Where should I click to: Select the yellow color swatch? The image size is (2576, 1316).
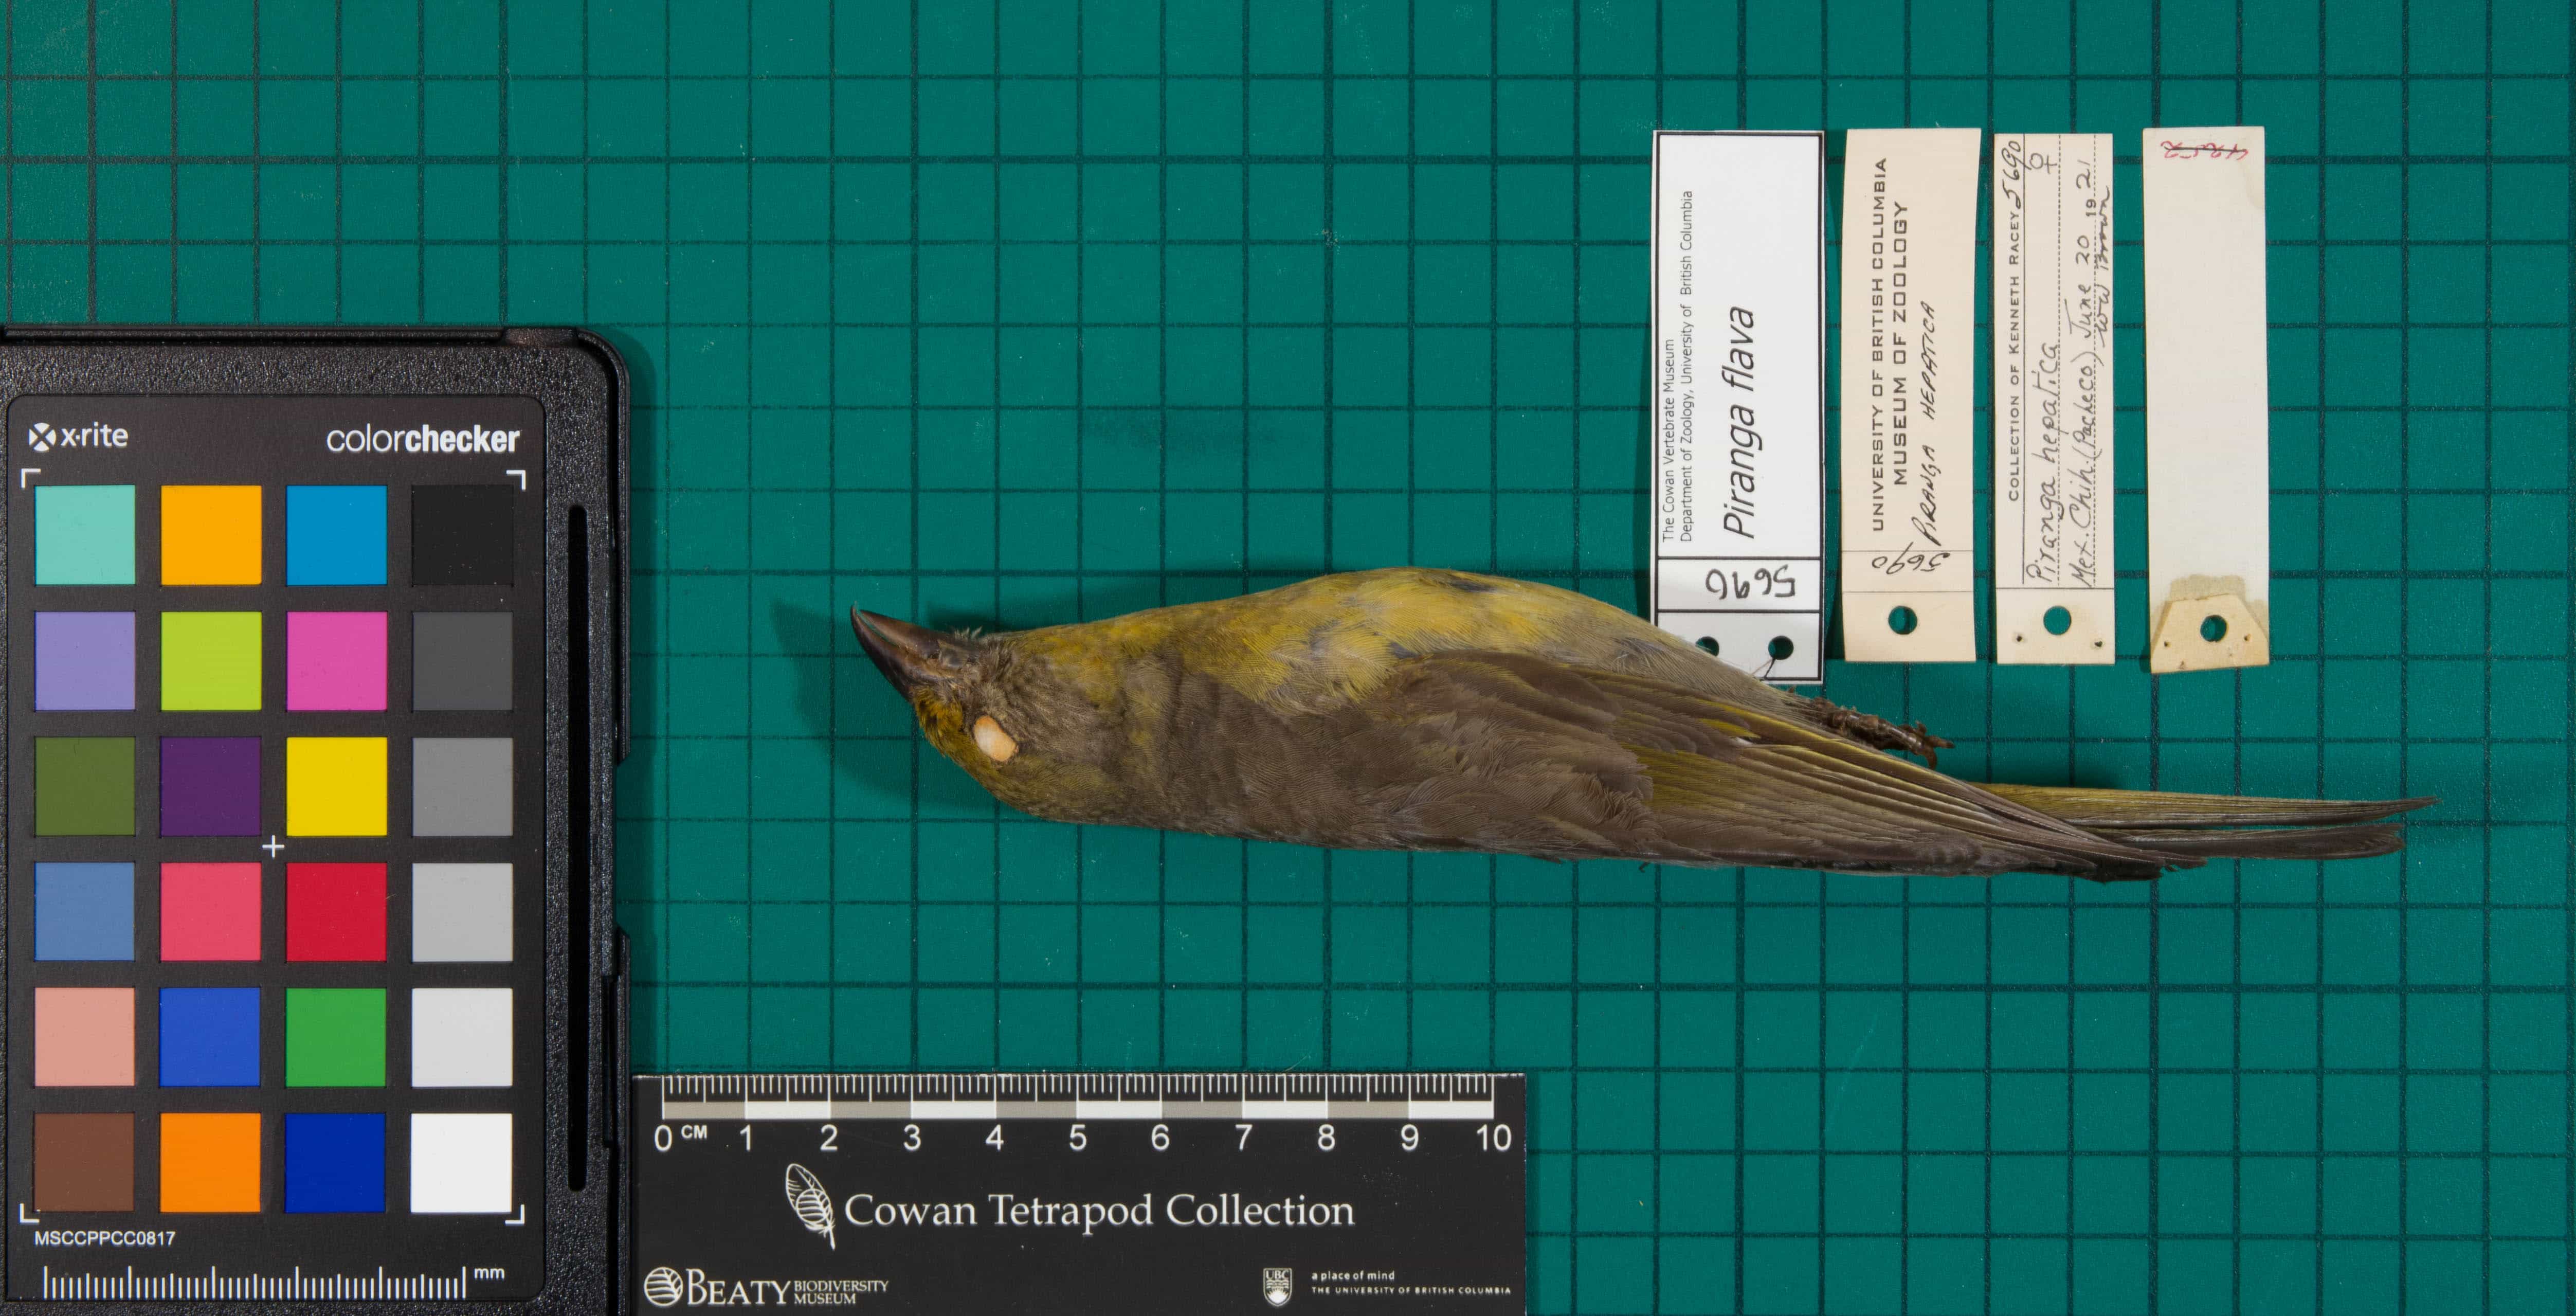click(336, 787)
